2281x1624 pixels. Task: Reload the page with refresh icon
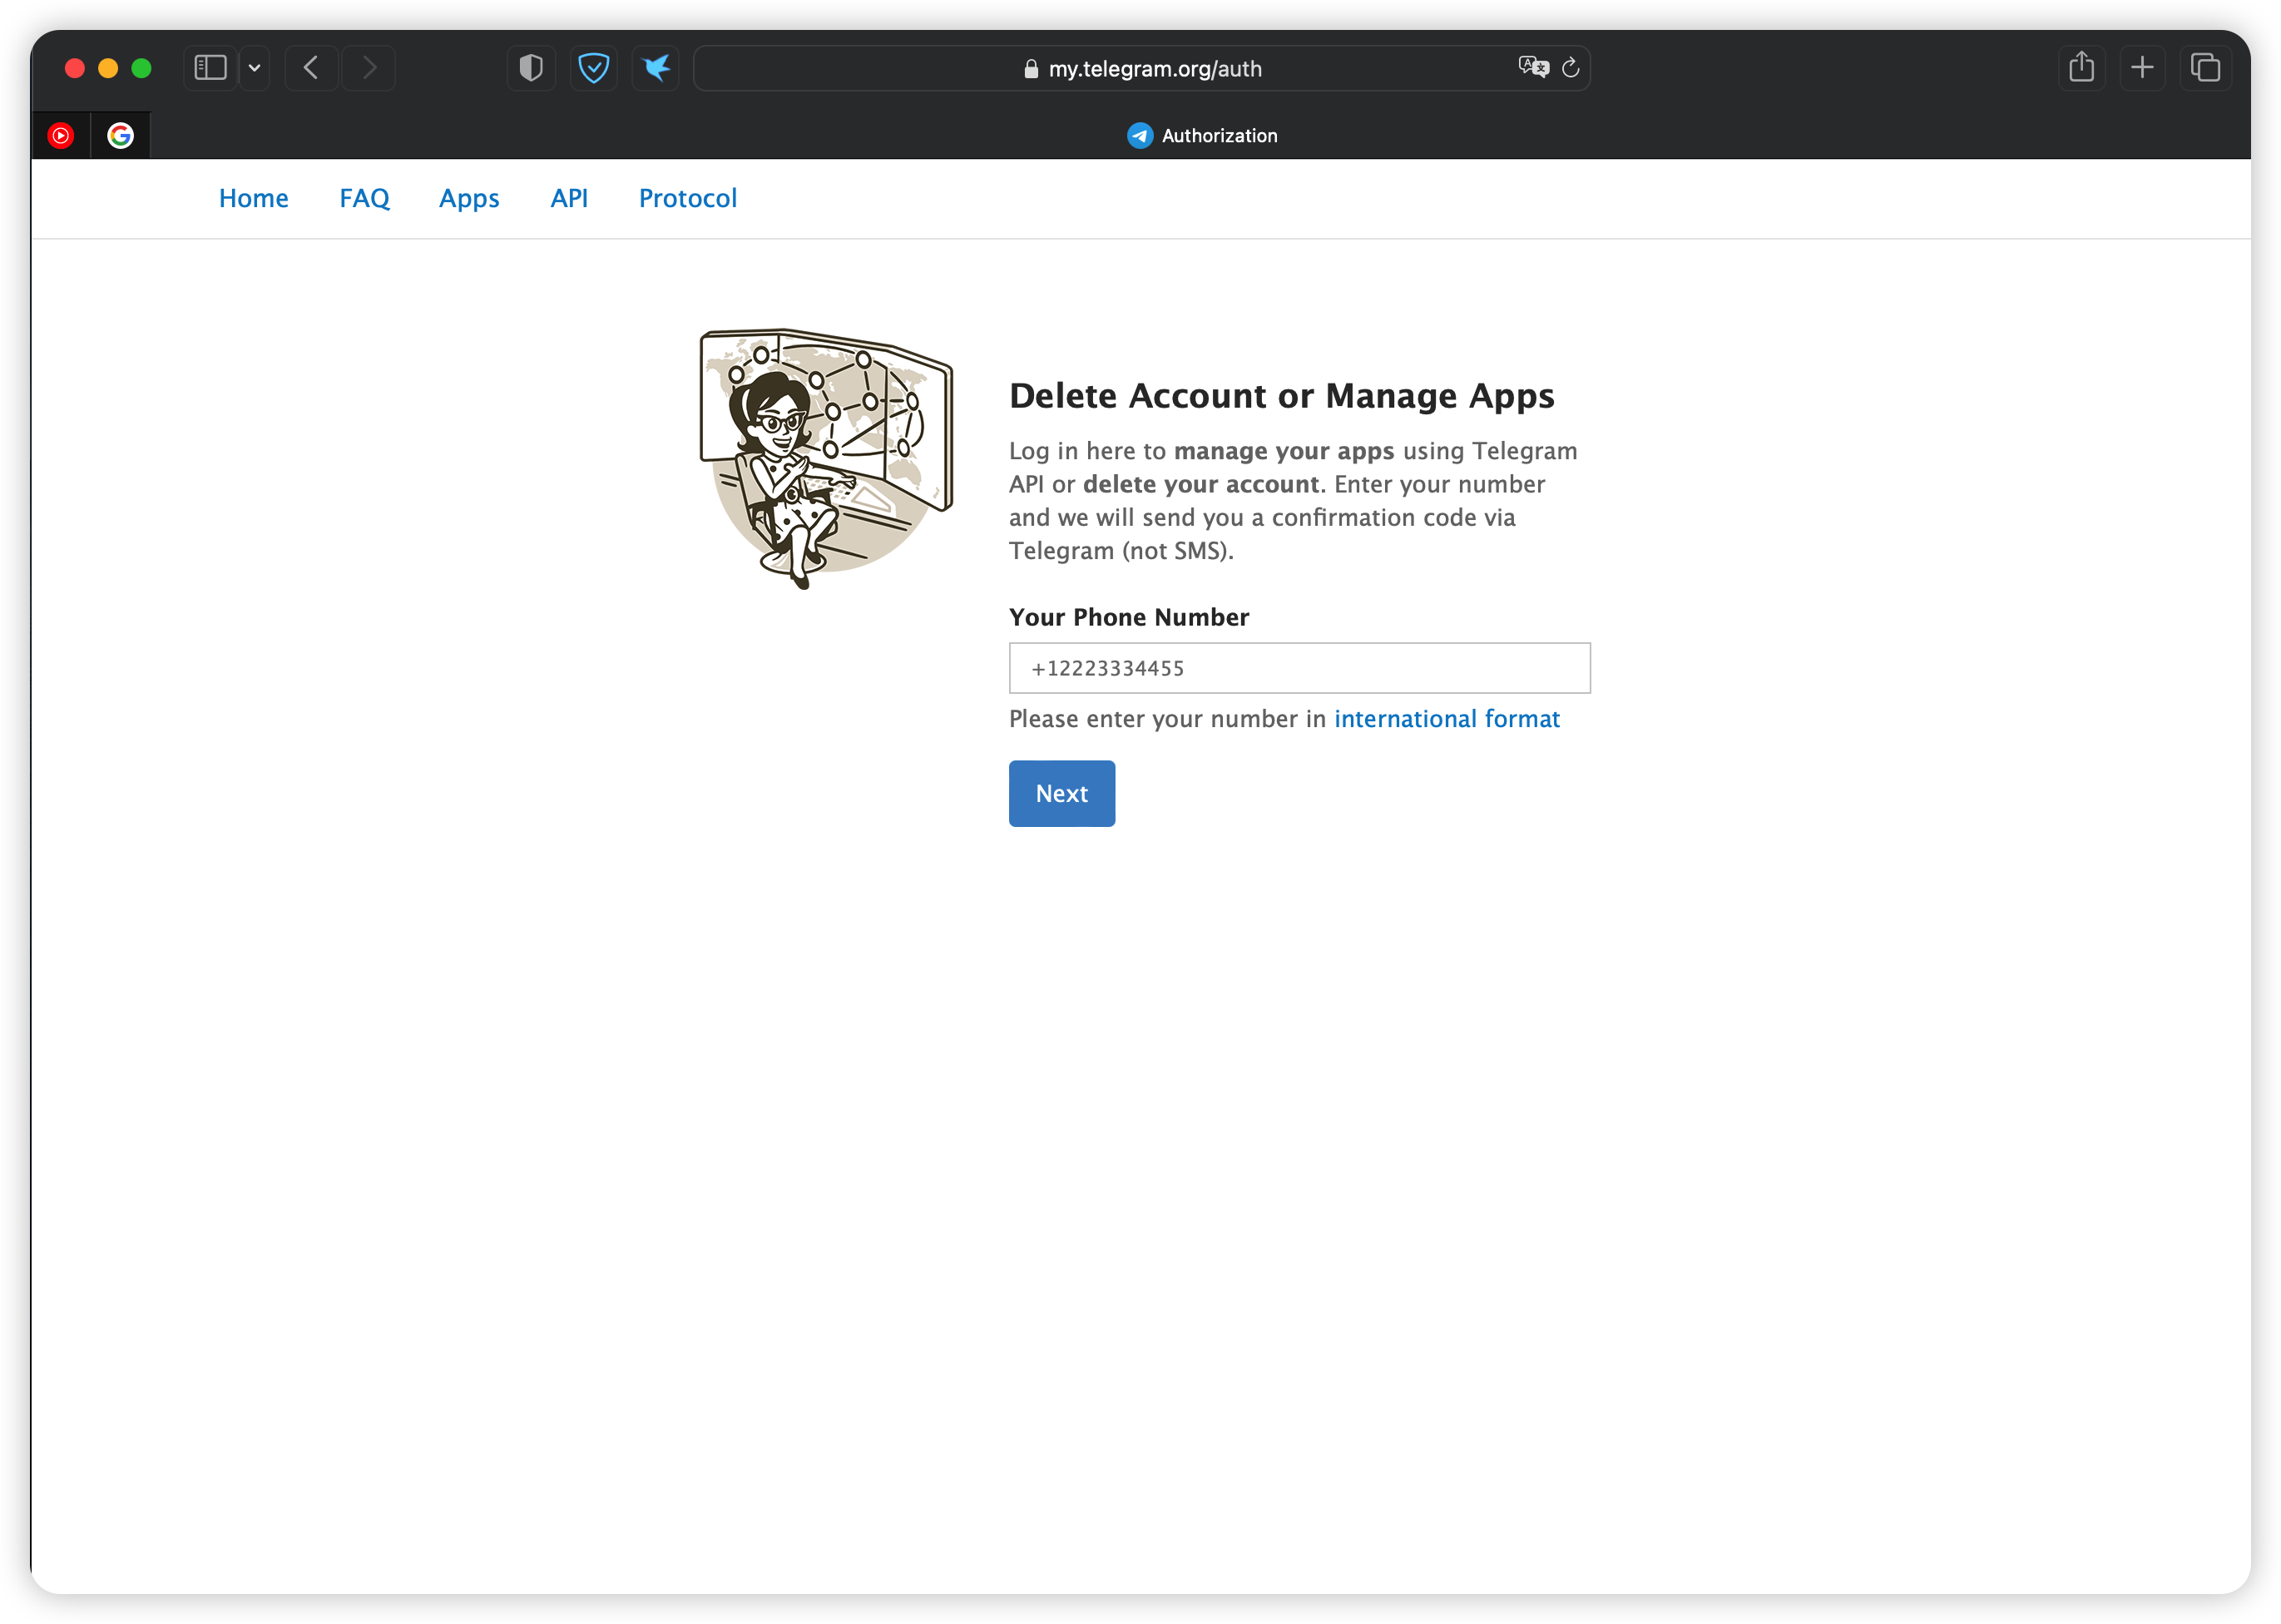pos(1571,67)
